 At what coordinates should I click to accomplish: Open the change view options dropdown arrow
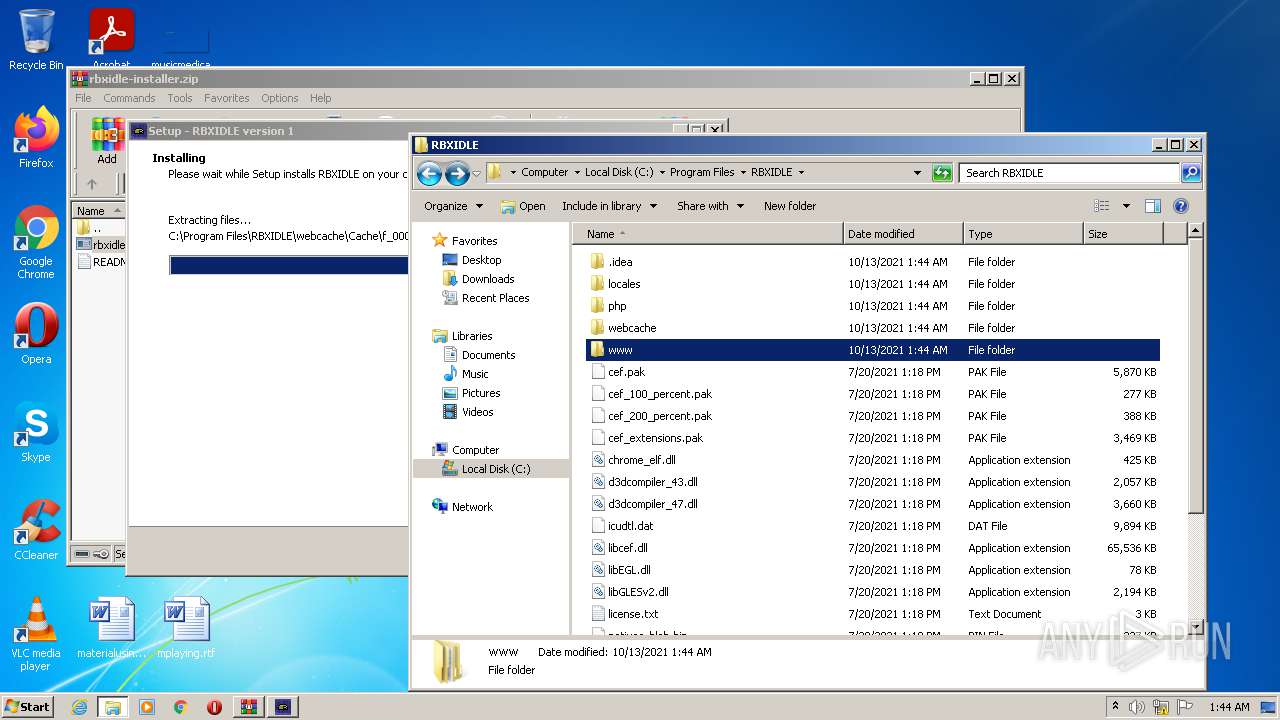click(1126, 206)
